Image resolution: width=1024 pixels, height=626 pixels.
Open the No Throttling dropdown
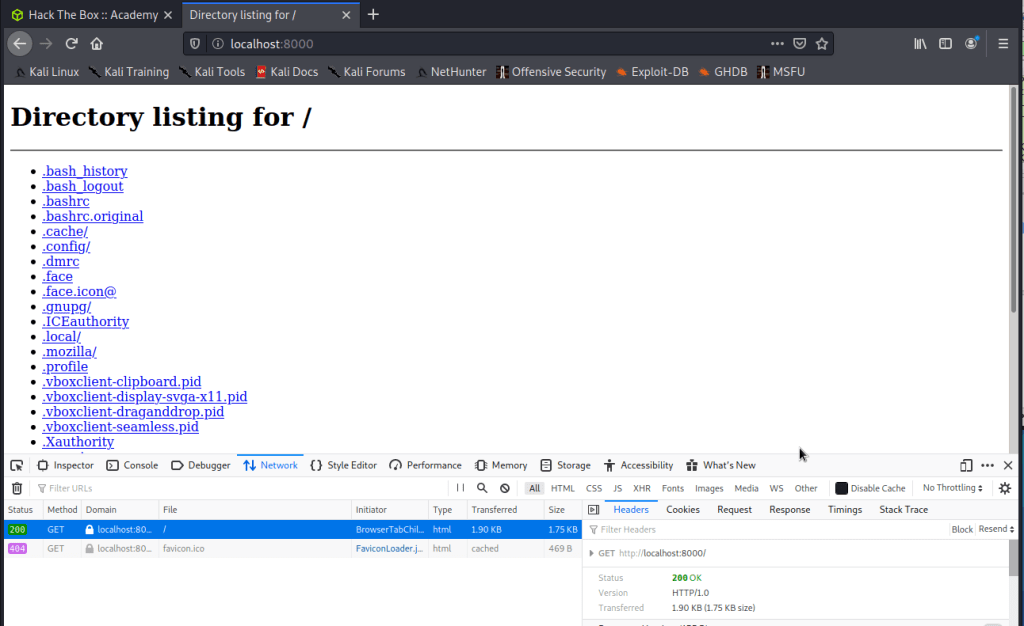[x=951, y=488]
